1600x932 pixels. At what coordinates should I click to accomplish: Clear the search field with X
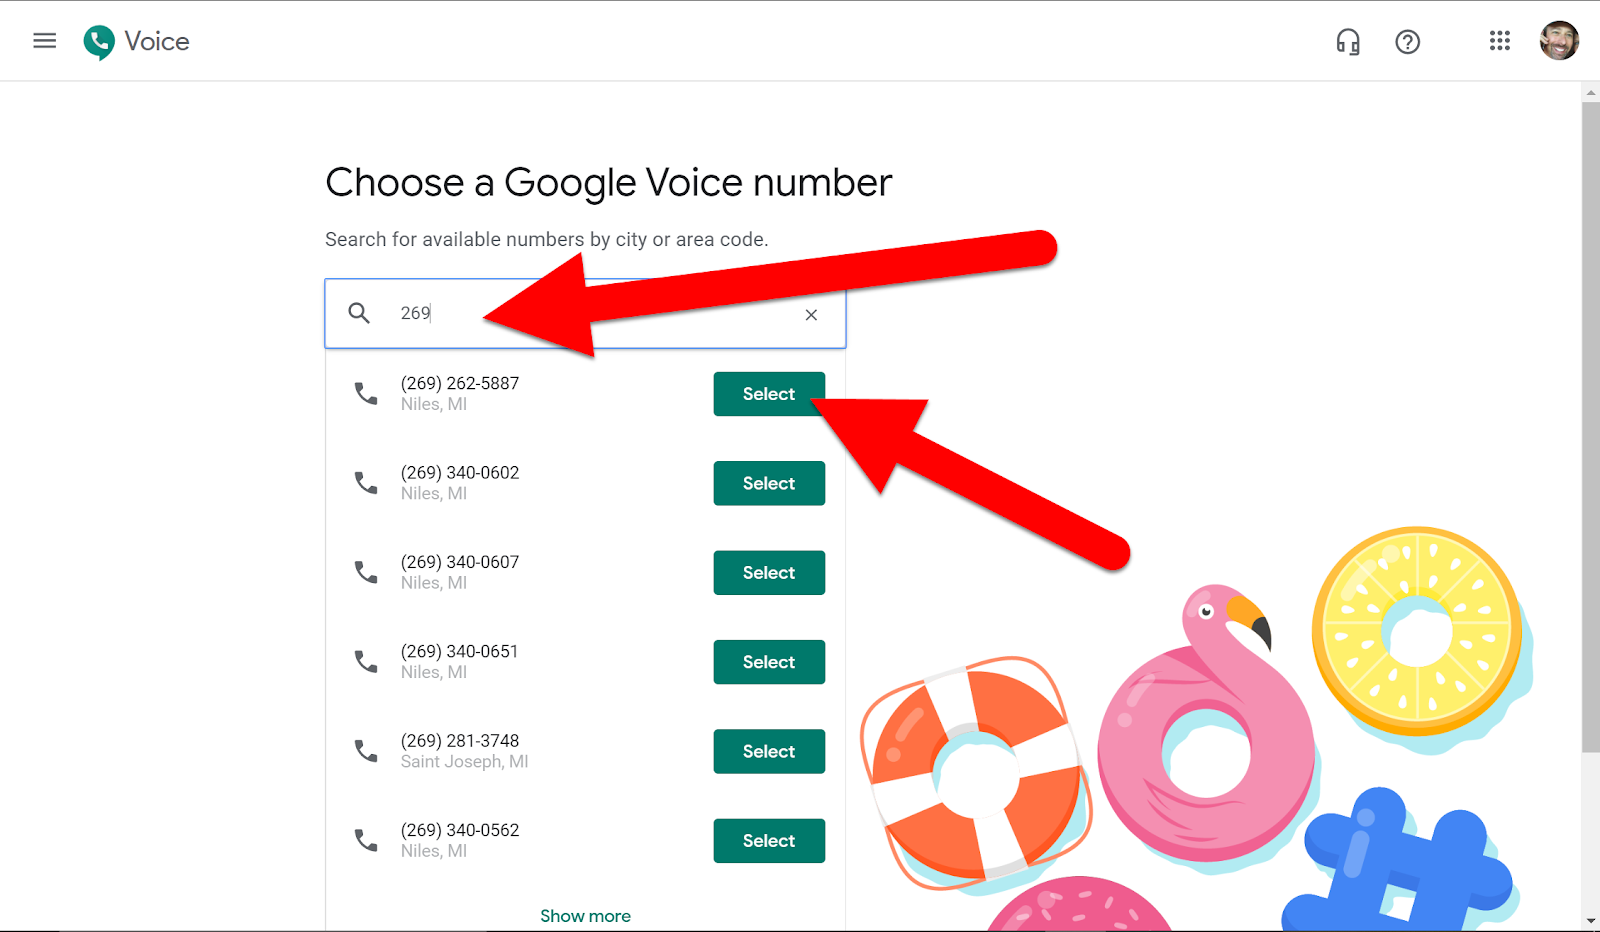tap(811, 315)
